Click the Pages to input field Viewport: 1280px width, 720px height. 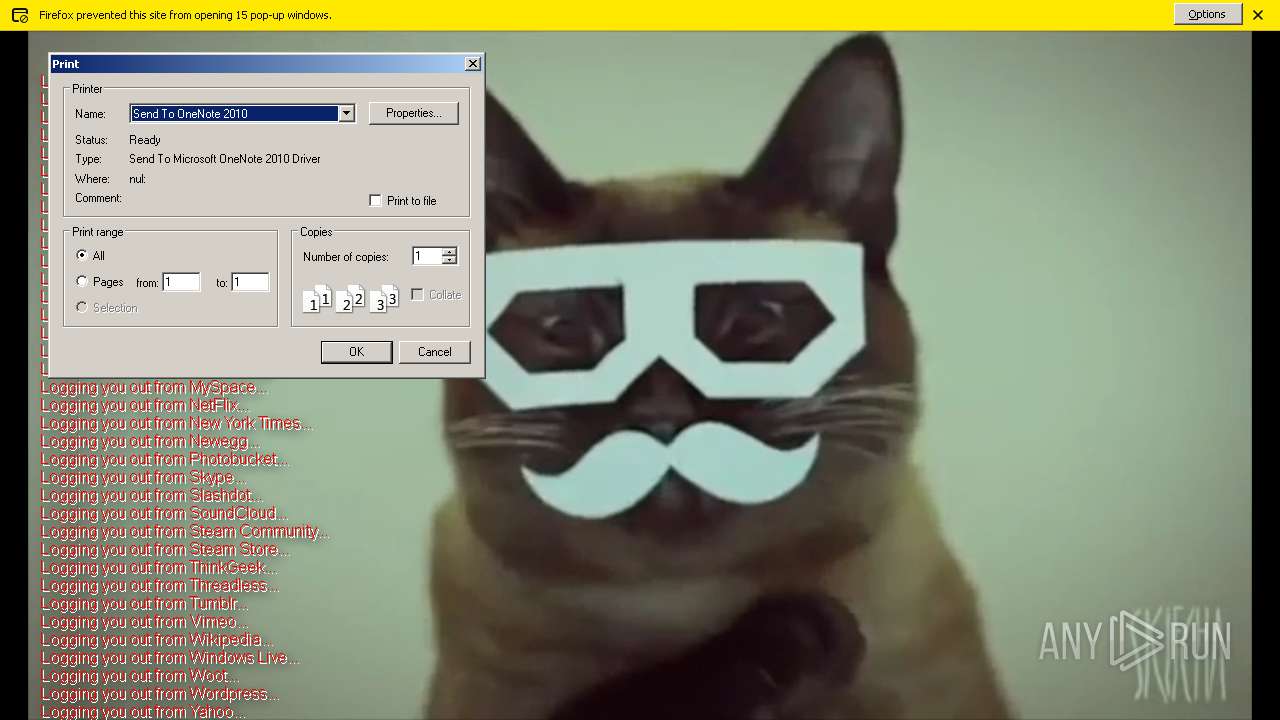tap(250, 282)
